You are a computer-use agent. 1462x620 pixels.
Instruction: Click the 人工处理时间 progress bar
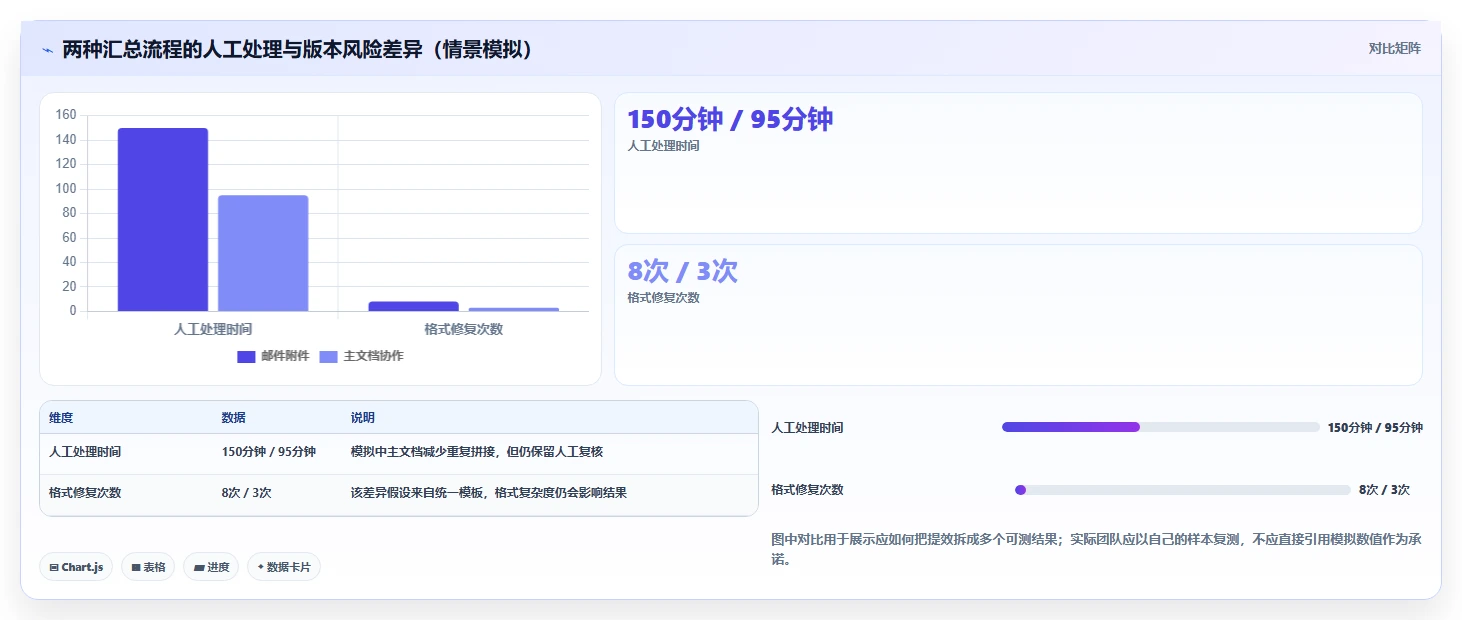point(1160,427)
